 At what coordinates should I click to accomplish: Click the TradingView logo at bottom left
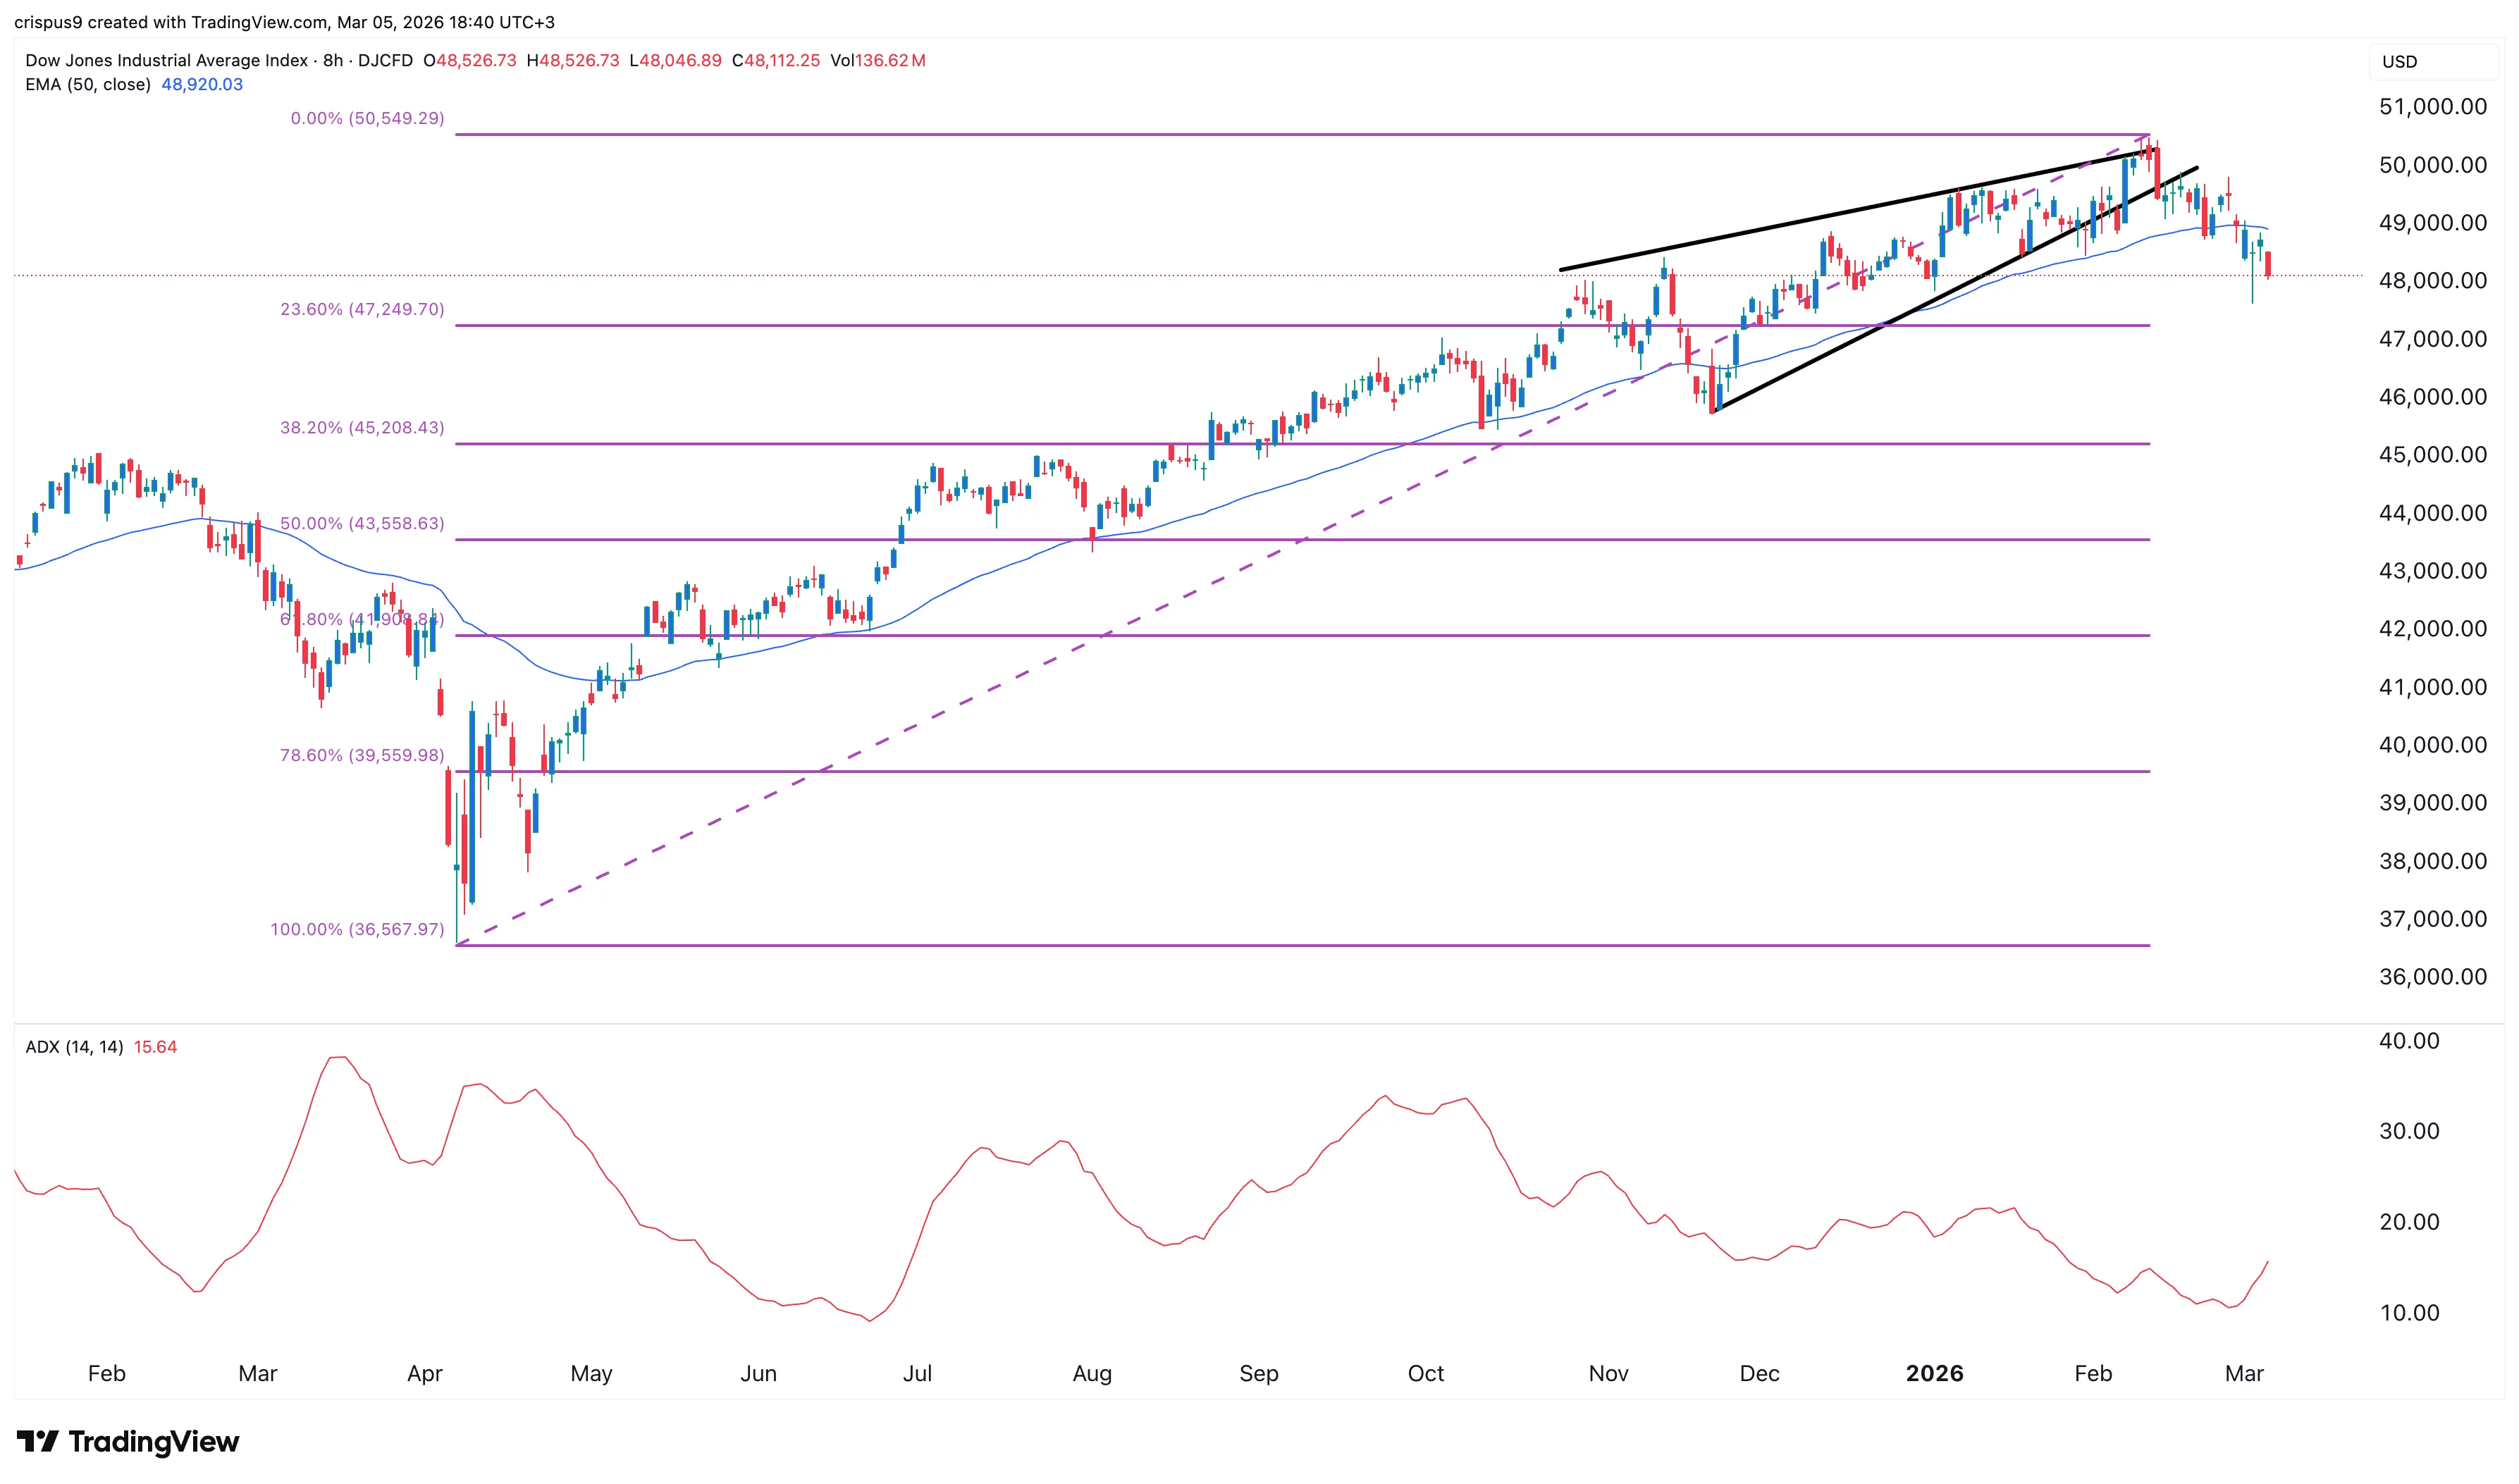[128, 1442]
